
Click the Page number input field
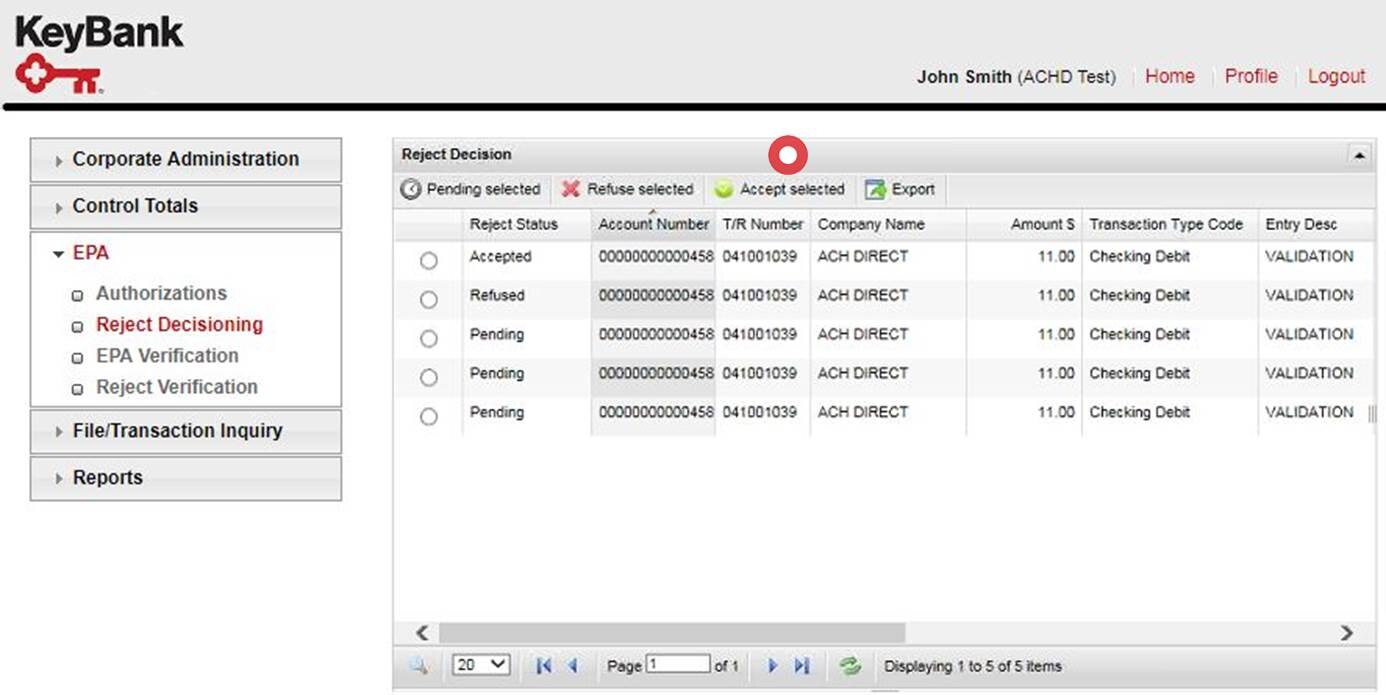(x=678, y=665)
